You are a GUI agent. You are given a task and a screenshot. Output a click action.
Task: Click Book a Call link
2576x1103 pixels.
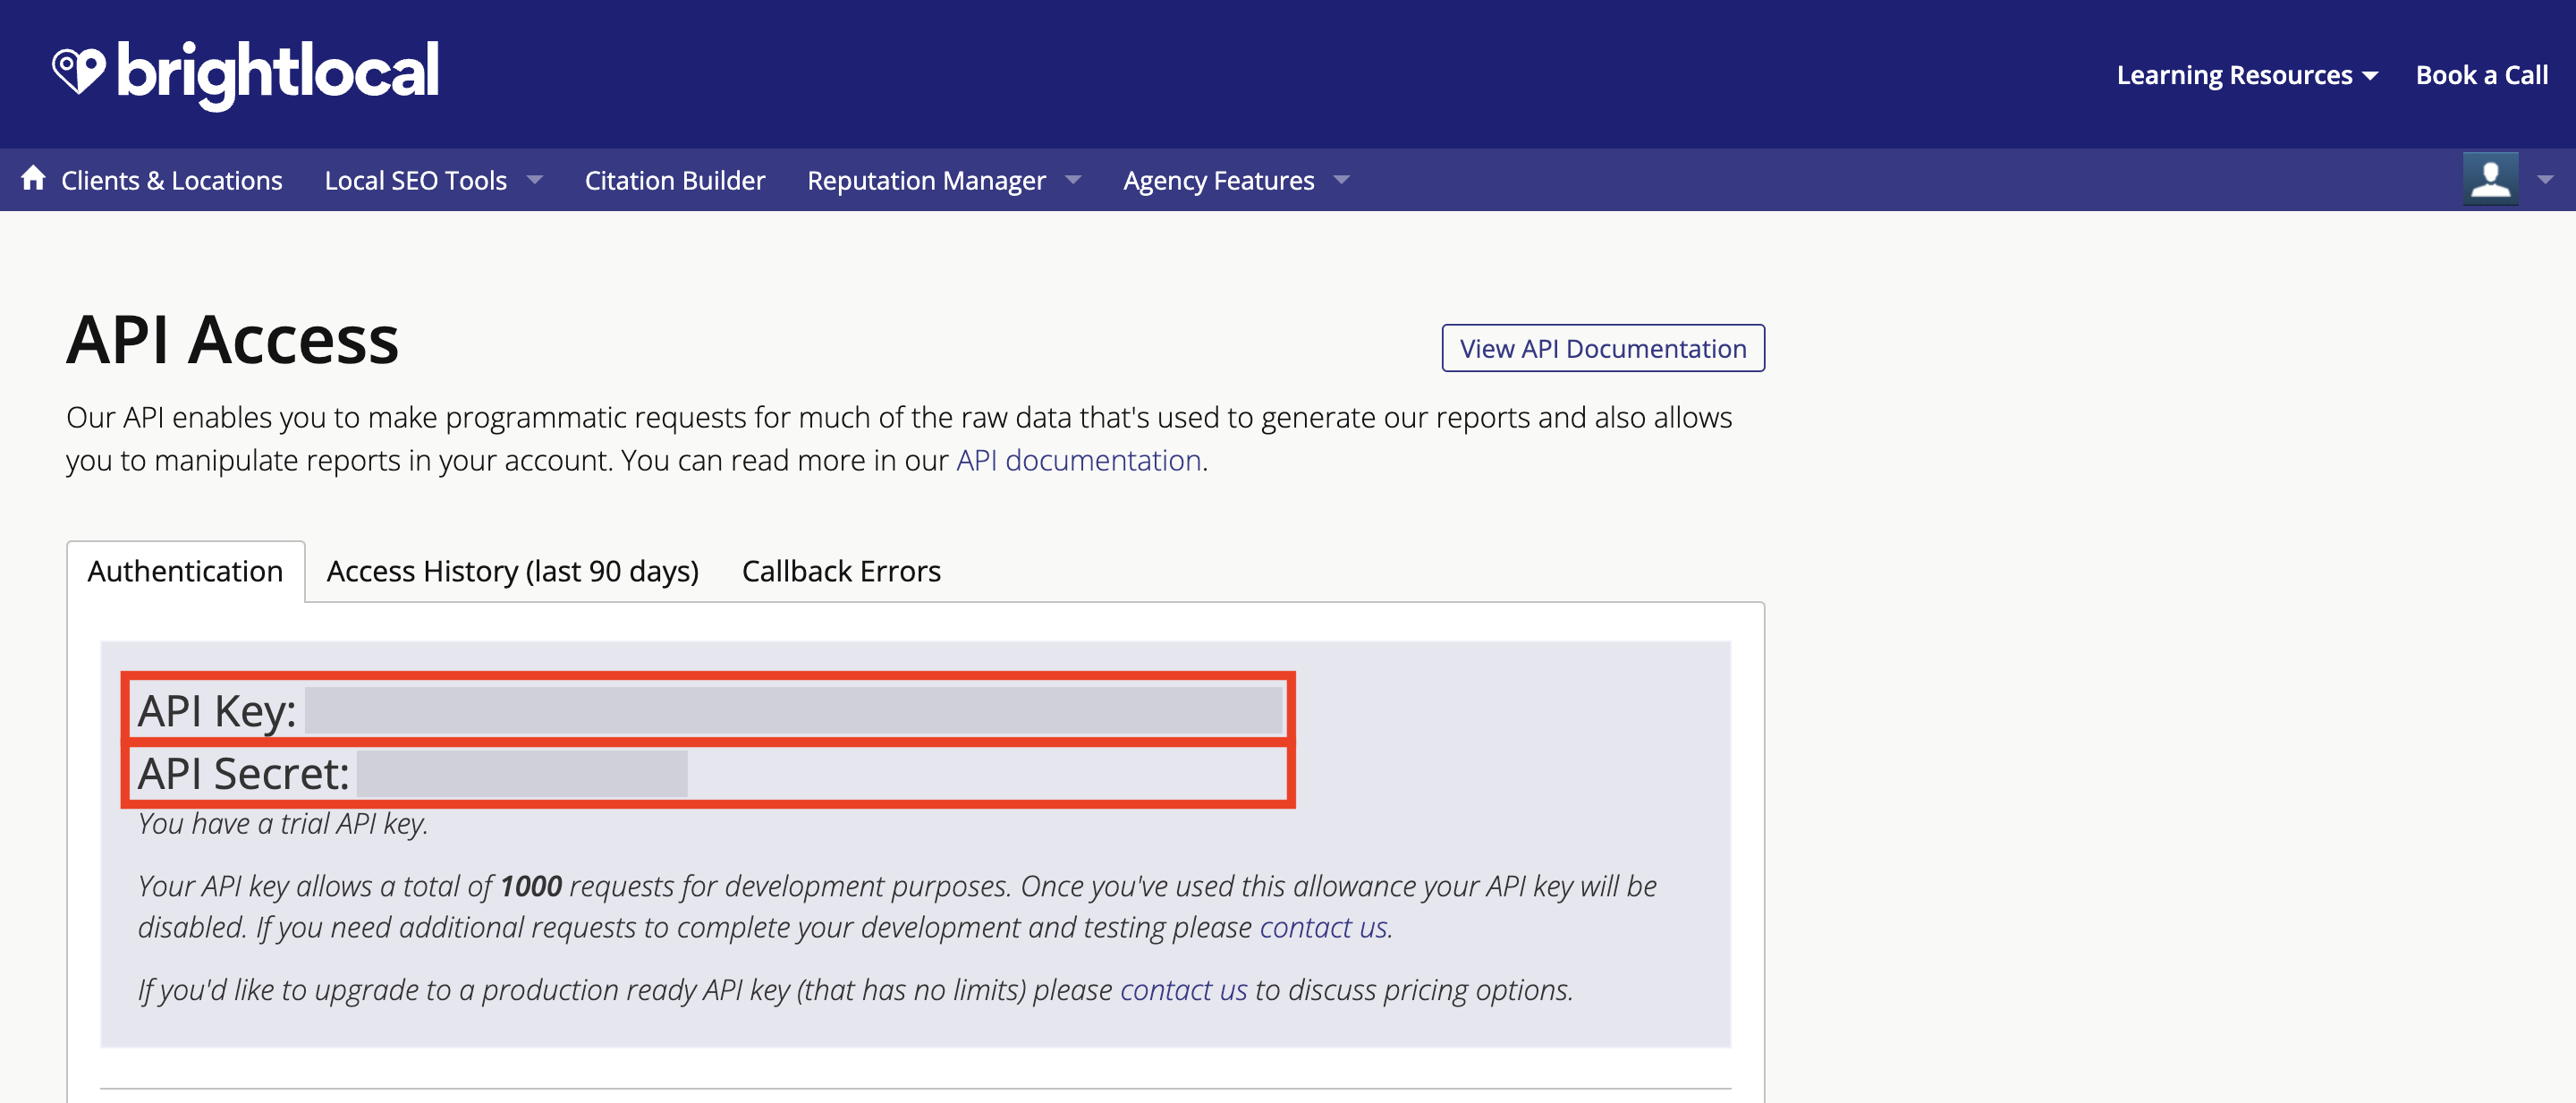[x=2481, y=75]
